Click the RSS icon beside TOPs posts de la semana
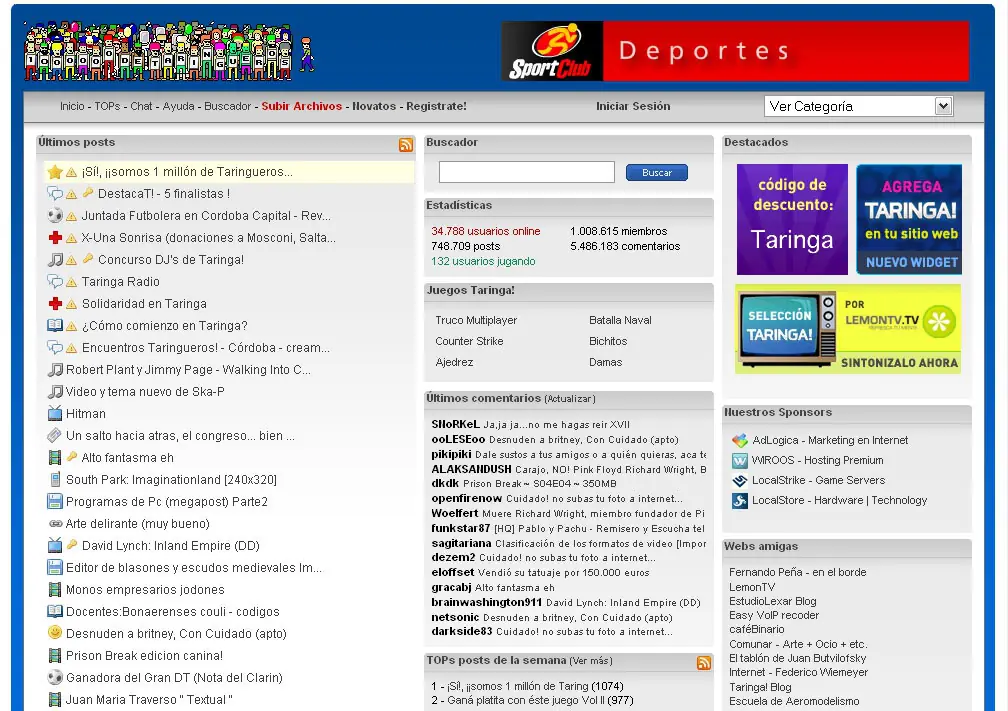Viewport: 1008px width, 711px height. 704,663
